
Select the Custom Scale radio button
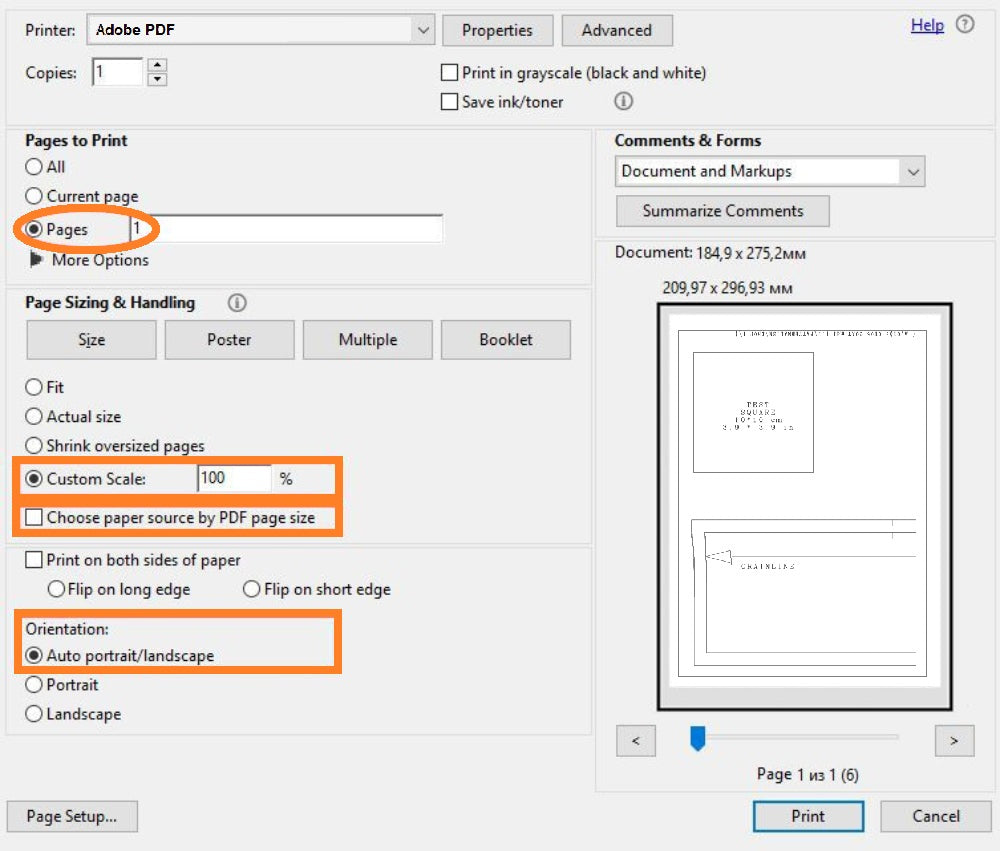coord(34,478)
